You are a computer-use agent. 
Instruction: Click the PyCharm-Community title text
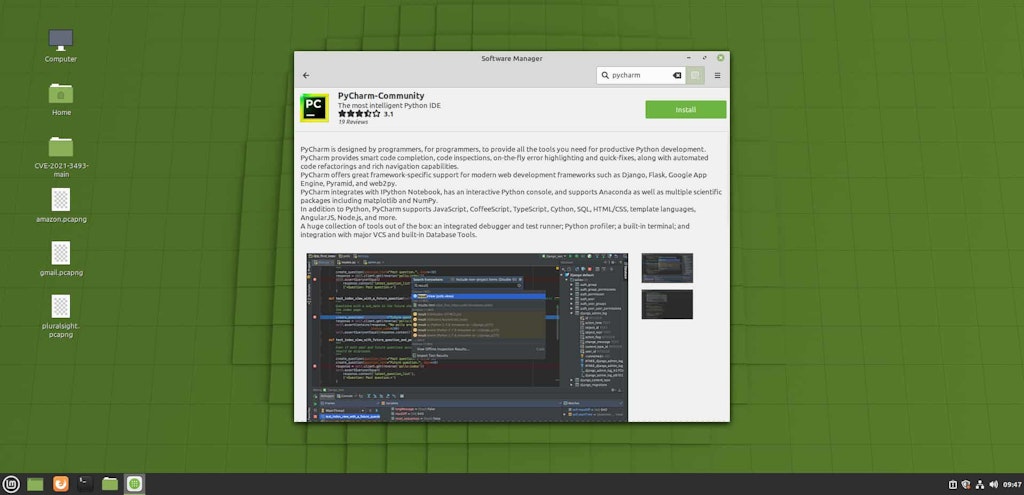pyautogui.click(x=381, y=95)
